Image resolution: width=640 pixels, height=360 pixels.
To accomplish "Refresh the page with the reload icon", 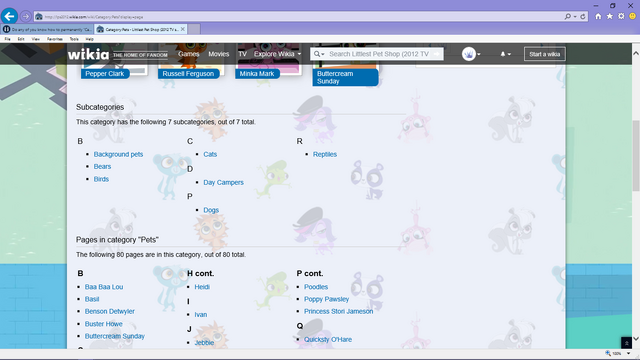I will coord(583,17).
